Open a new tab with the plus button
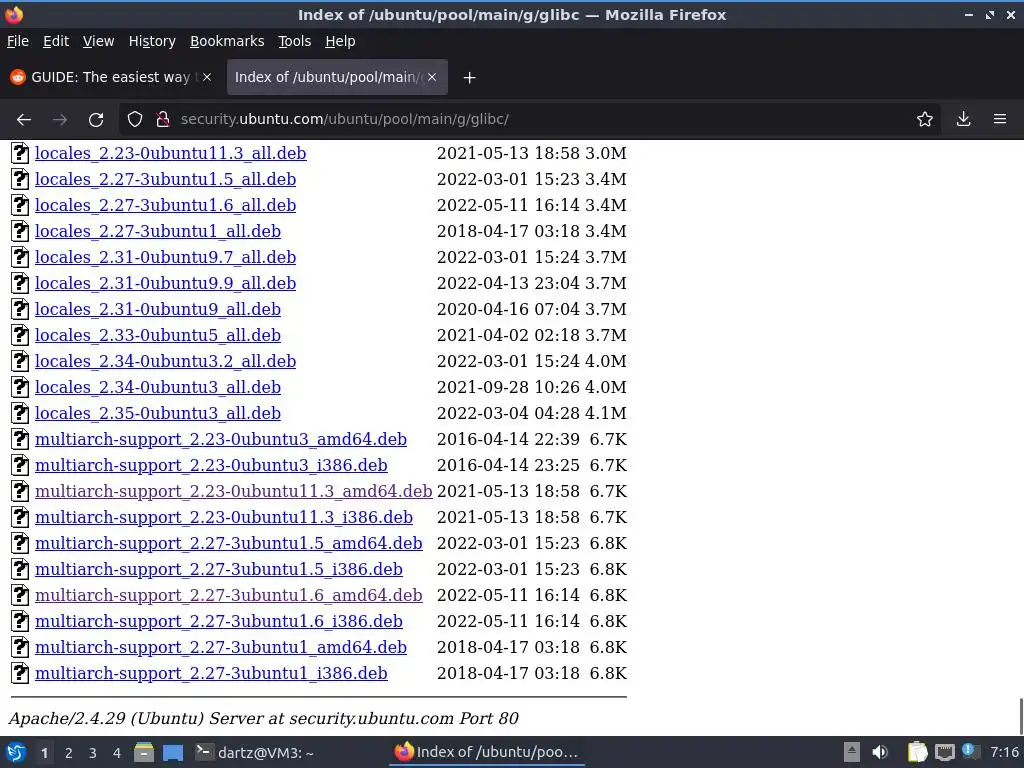The width and height of the screenshot is (1024, 768). click(x=469, y=78)
